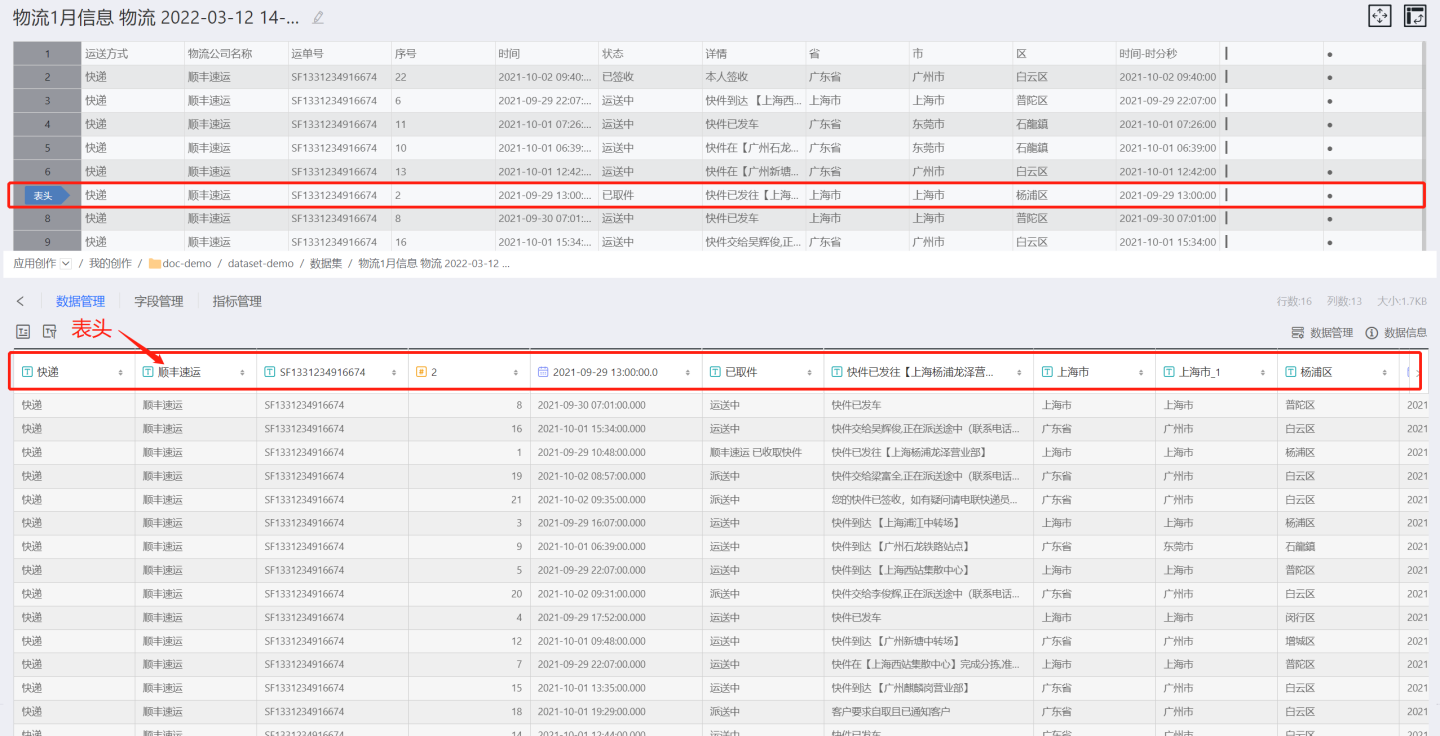Switch to the 字段管理 tab
The image size is (1440, 736).
pyautogui.click(x=158, y=301)
